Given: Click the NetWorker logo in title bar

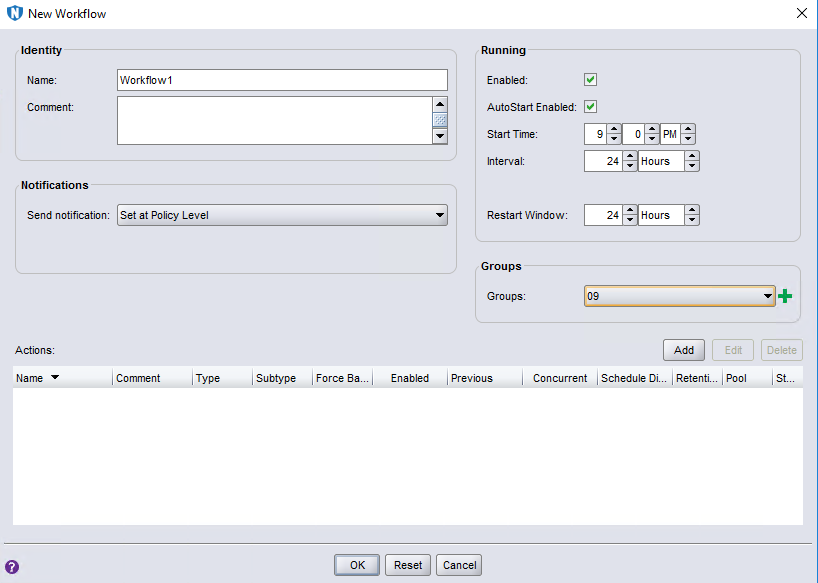Looking at the screenshot, I should coord(14,14).
